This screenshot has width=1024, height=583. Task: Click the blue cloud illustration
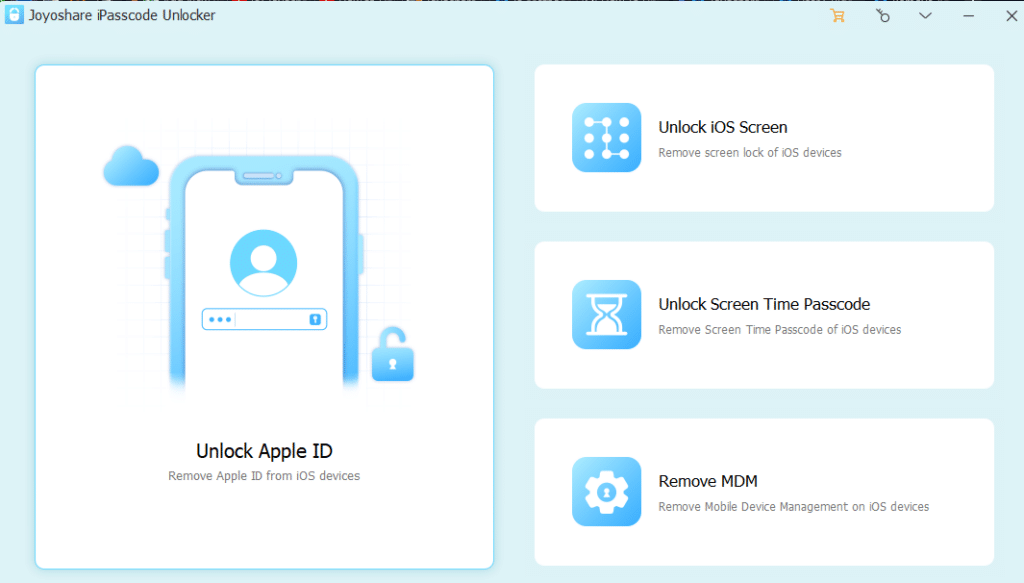(x=131, y=168)
